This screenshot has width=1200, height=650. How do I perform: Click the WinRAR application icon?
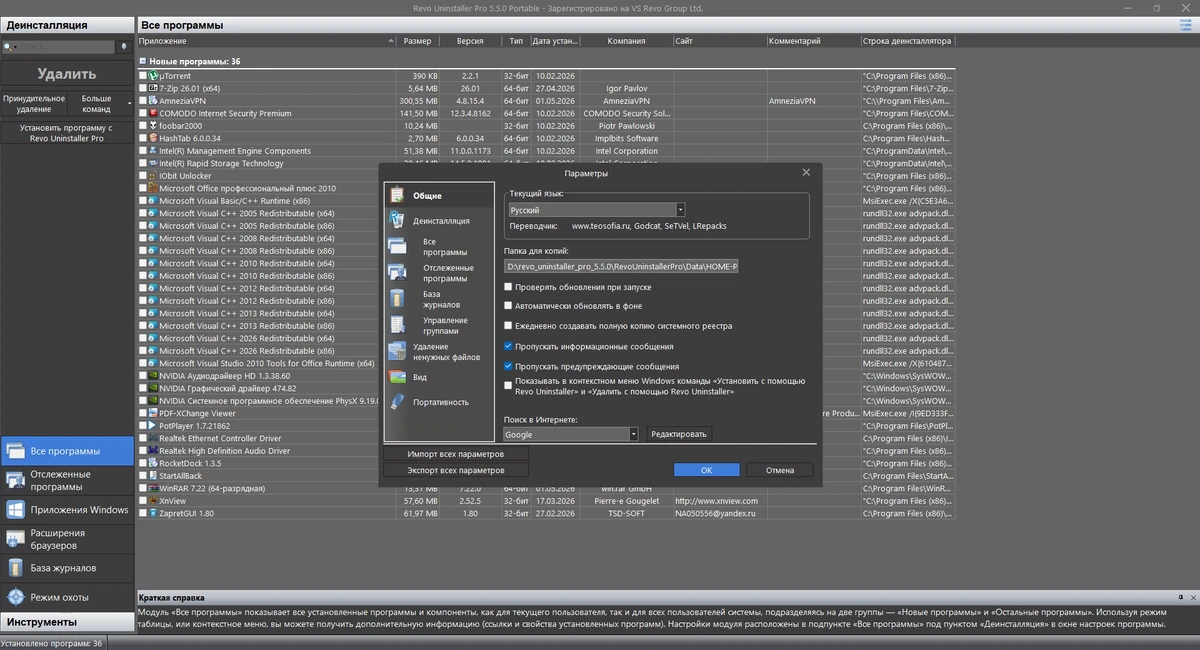click(x=153, y=488)
